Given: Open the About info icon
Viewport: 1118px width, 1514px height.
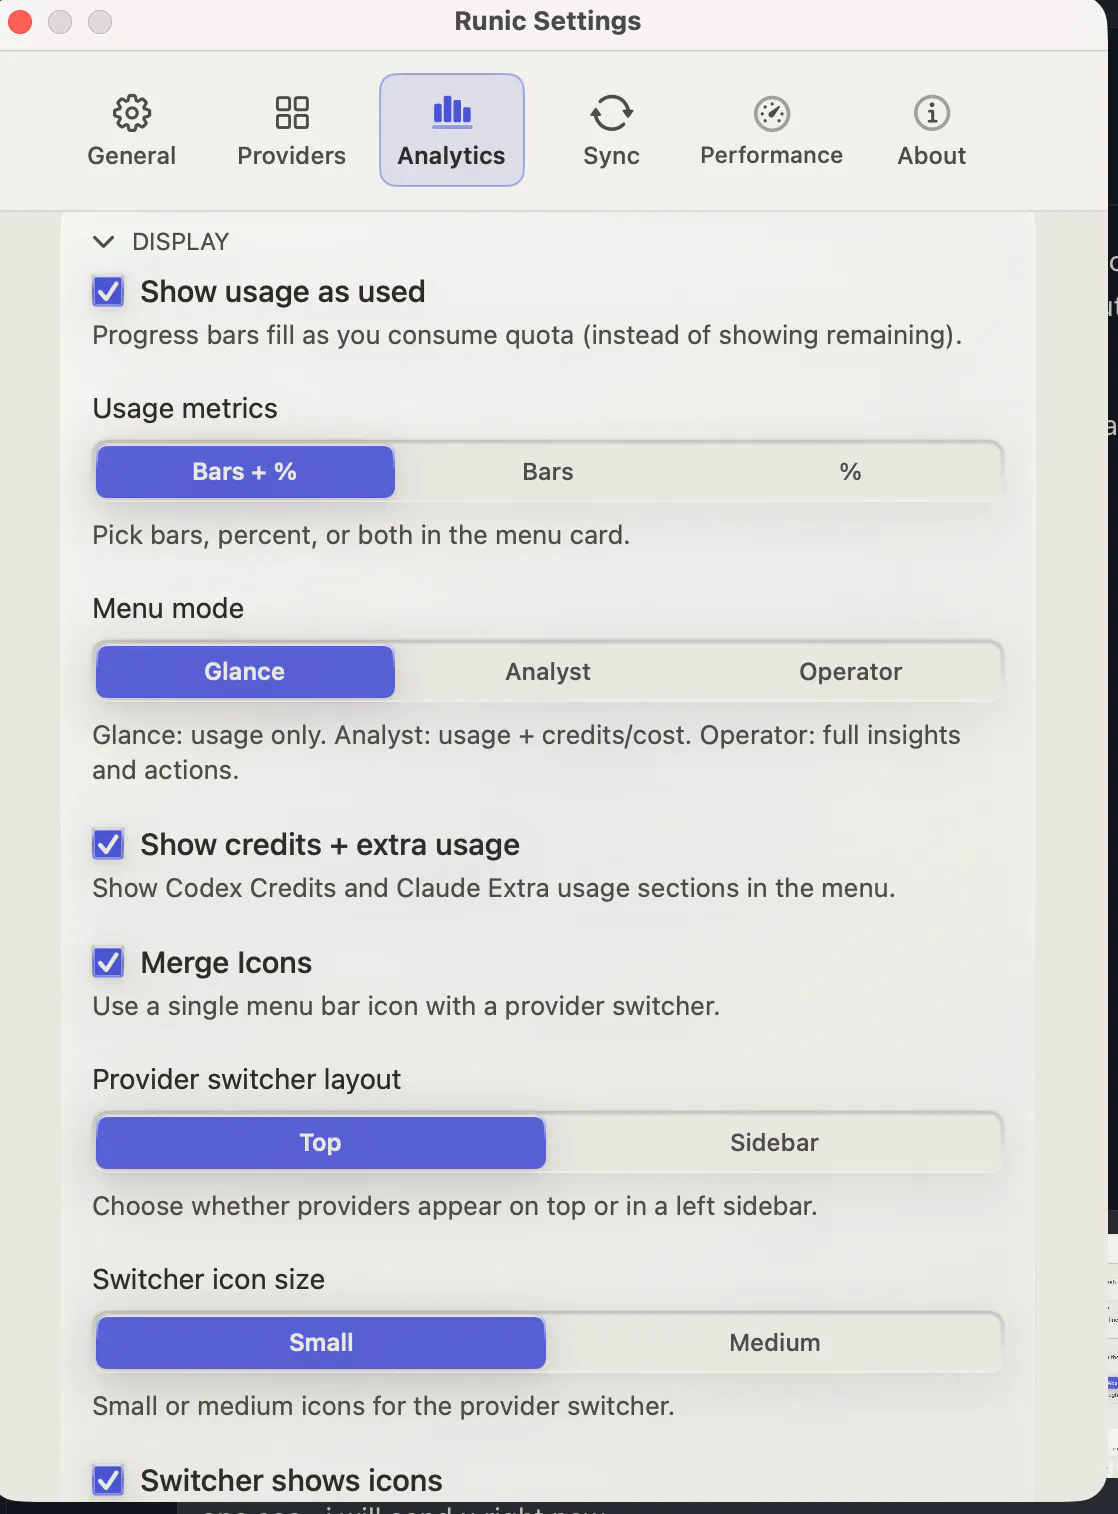Looking at the screenshot, I should click(x=932, y=113).
